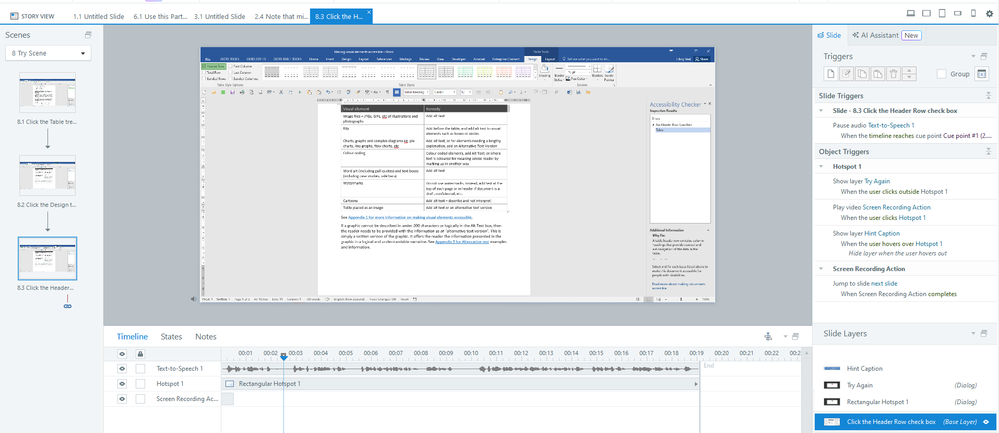Click the timeline playhead marker

tap(284, 357)
